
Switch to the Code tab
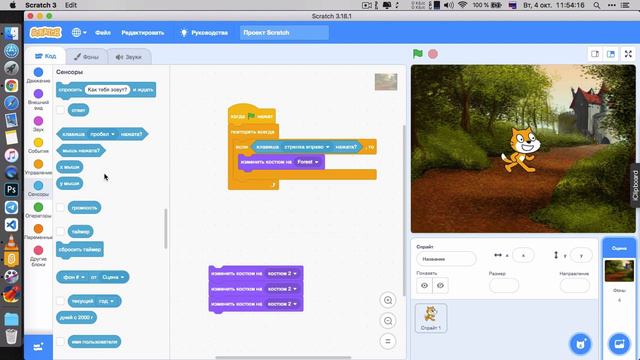point(46,56)
